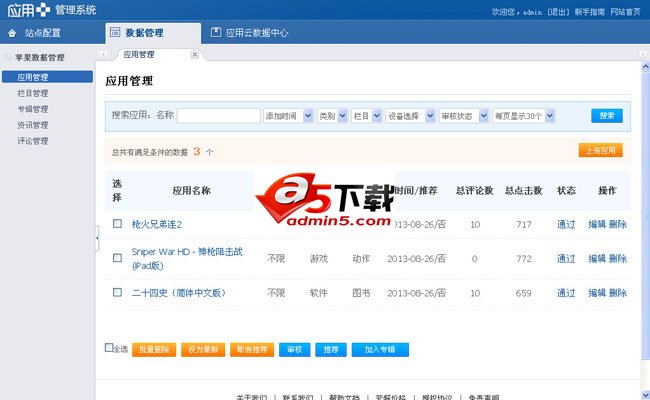Open the 站点配置 home icon
Screen dimensions: 650x400
12,33
